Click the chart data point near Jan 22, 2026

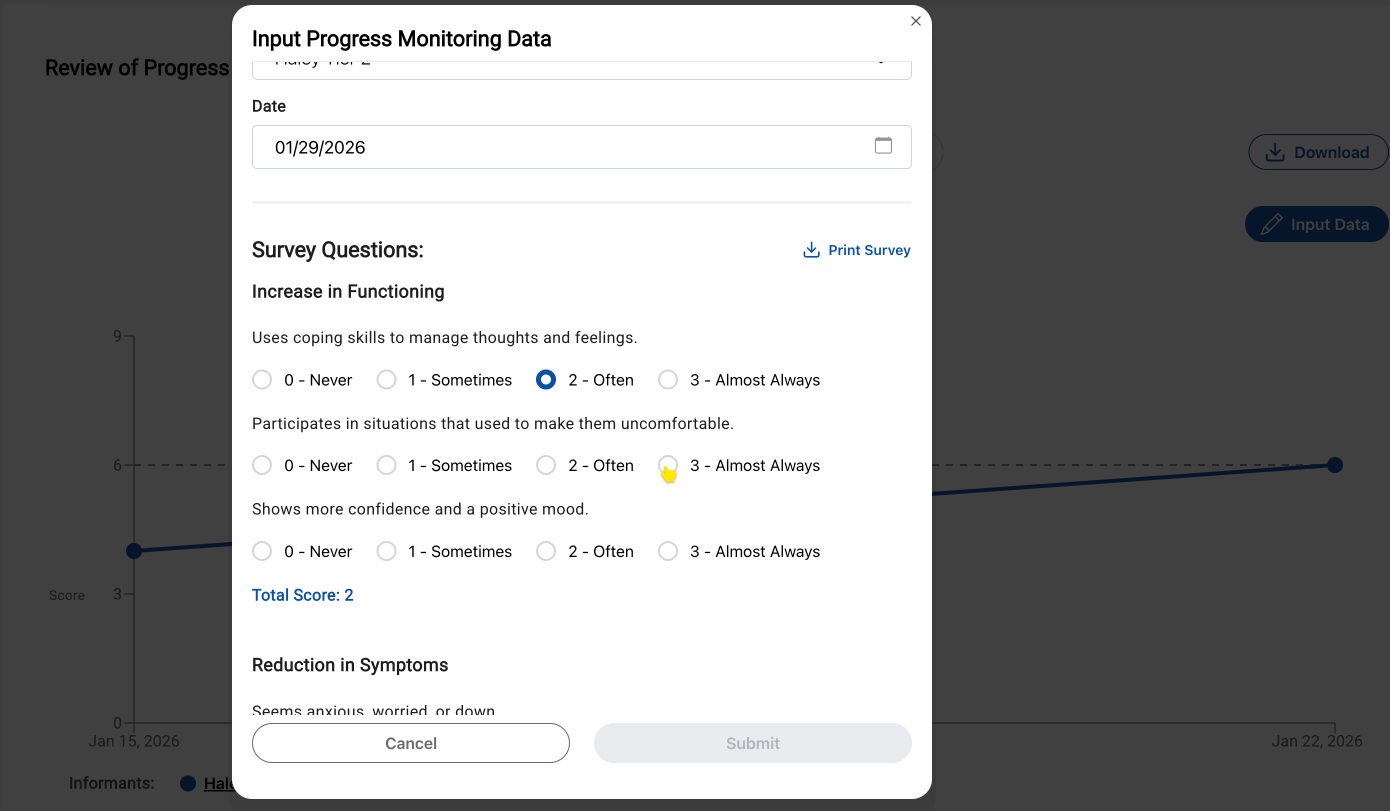coord(1336,464)
